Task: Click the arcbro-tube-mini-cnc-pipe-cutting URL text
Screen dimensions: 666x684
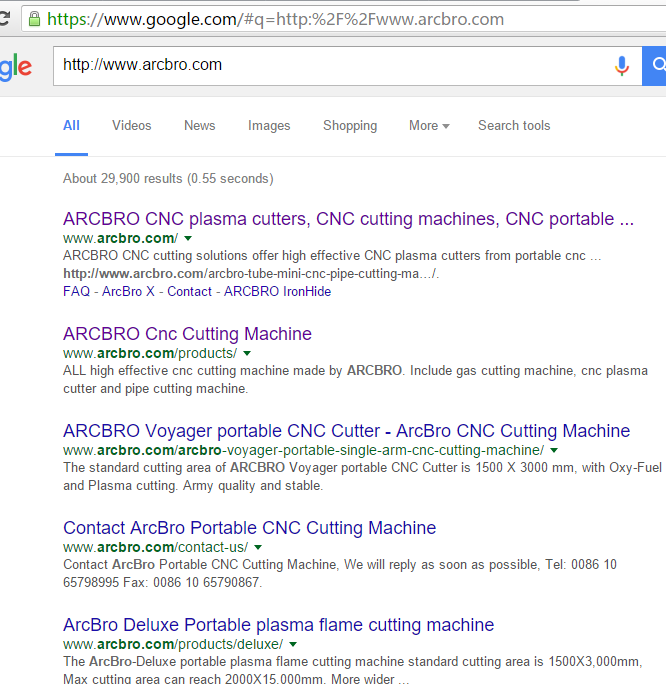Action: 251,274
